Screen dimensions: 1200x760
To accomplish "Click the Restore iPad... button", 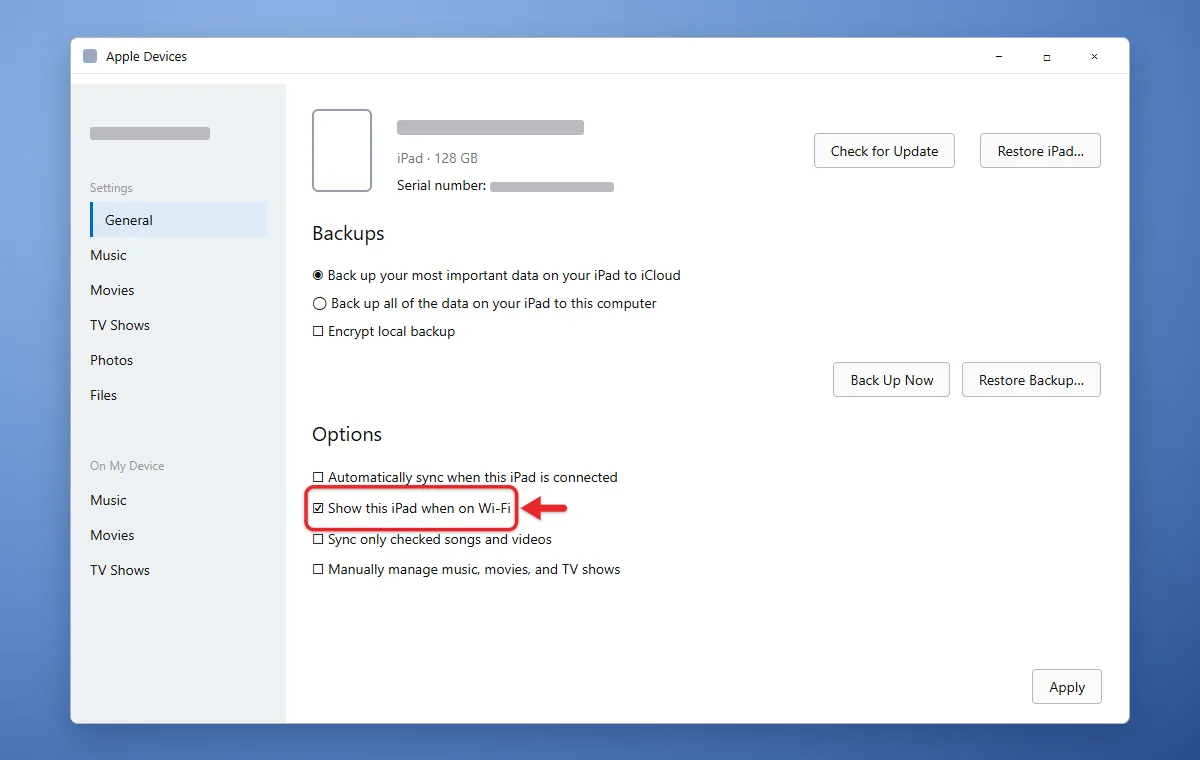I will 1040,151.
